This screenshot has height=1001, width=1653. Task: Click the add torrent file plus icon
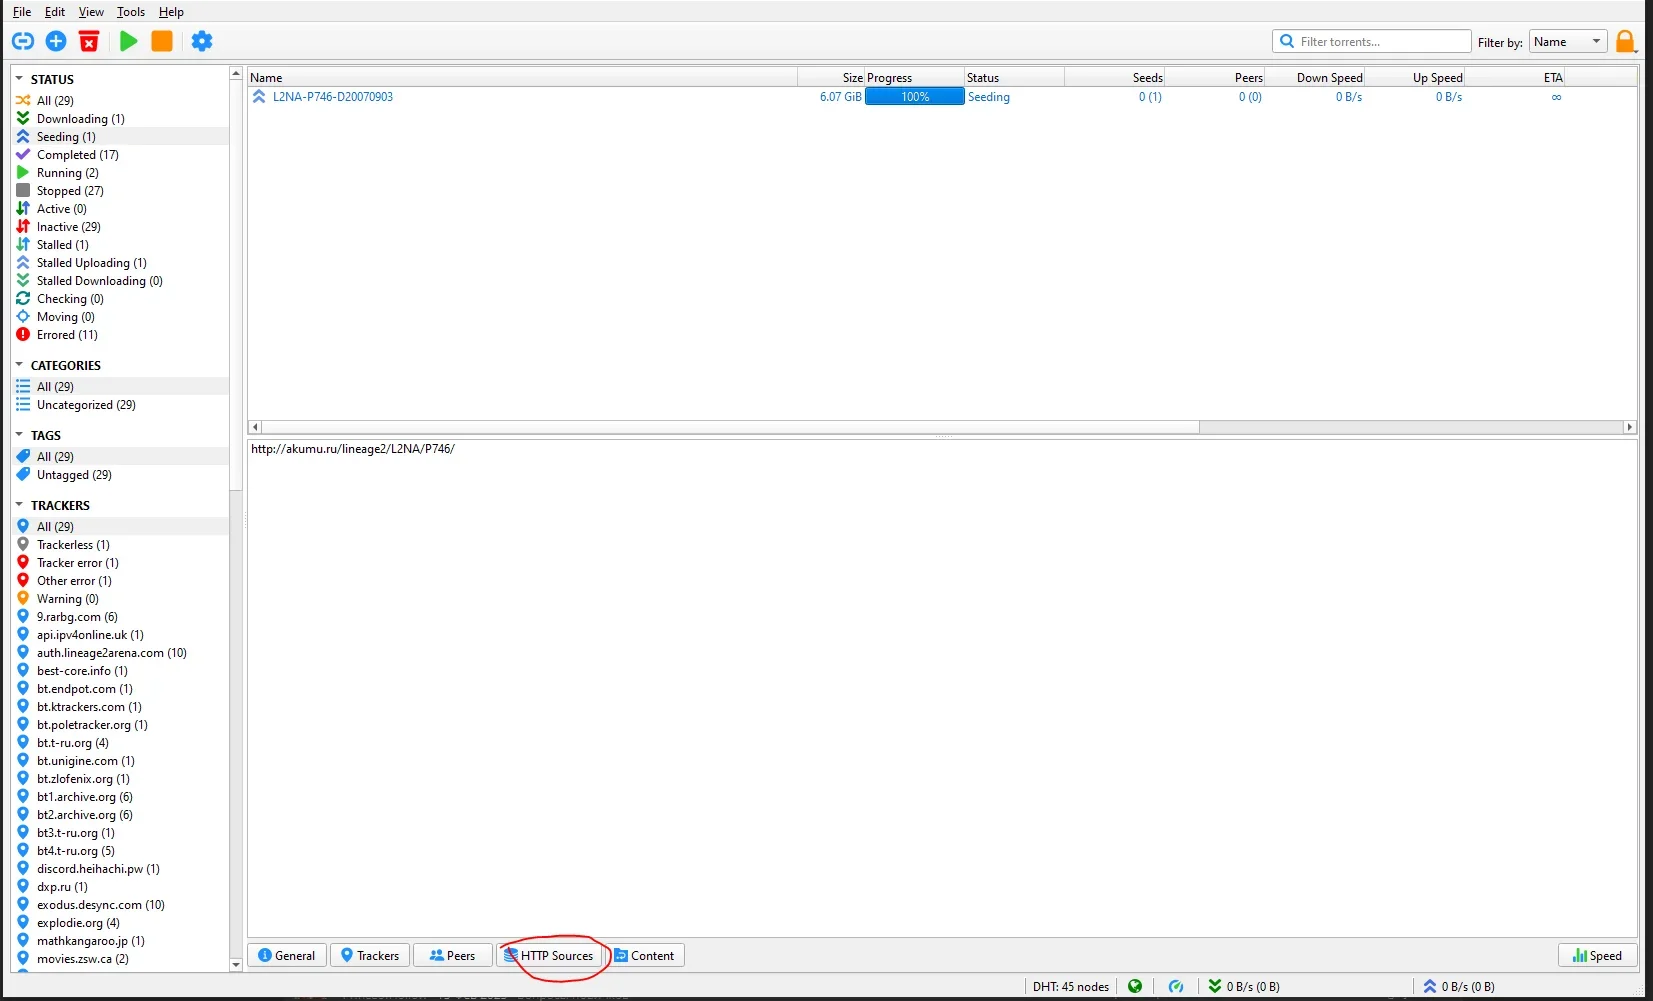click(56, 41)
